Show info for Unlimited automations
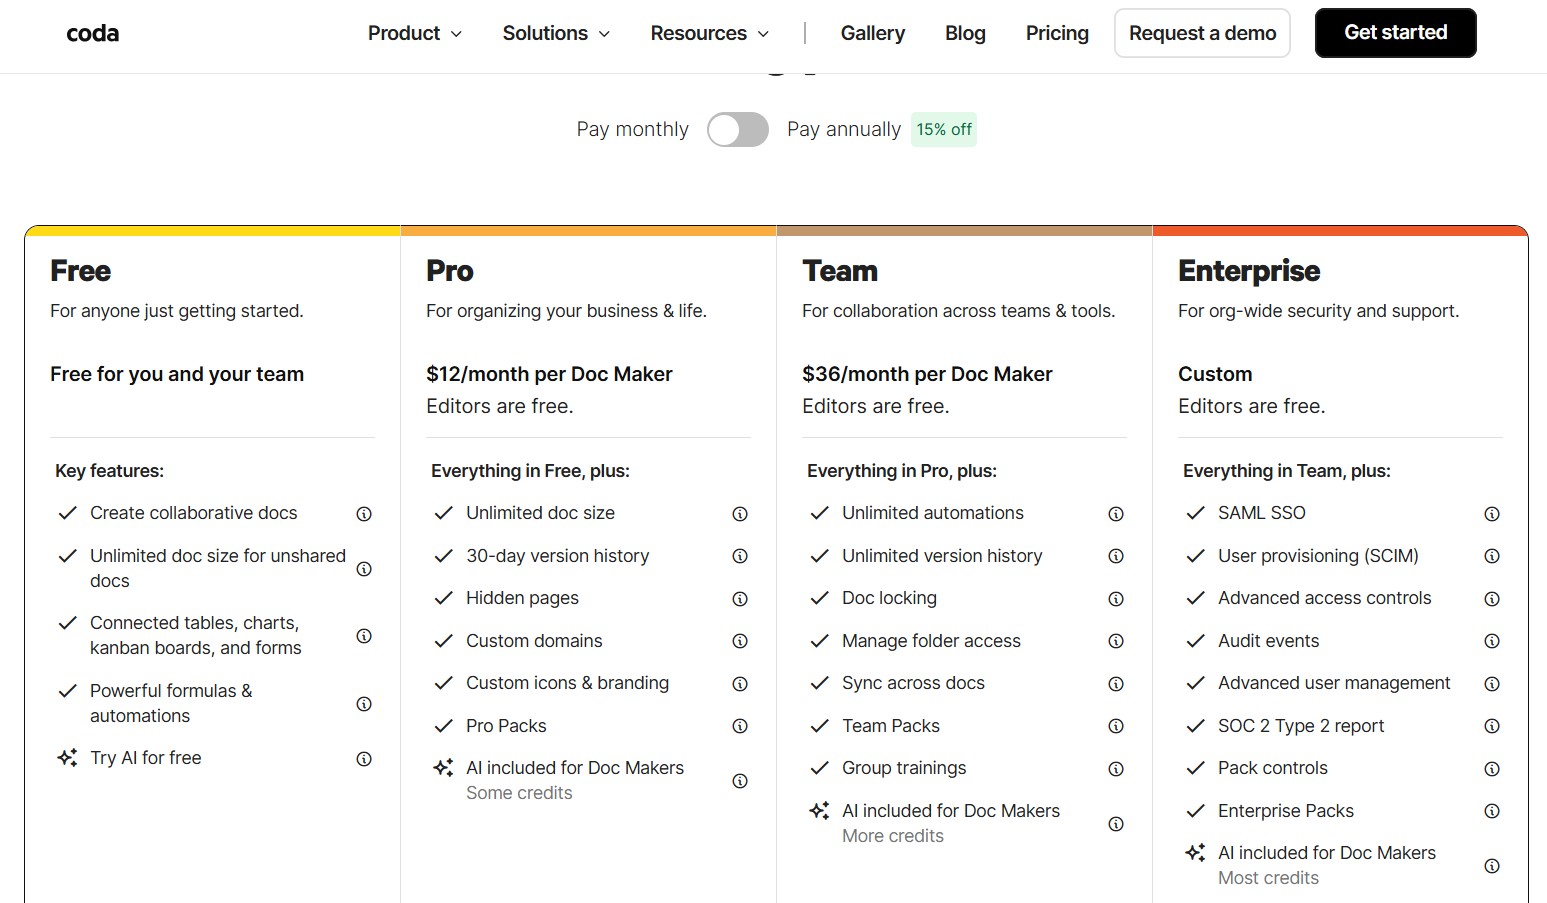This screenshot has width=1547, height=903. [x=1116, y=514]
